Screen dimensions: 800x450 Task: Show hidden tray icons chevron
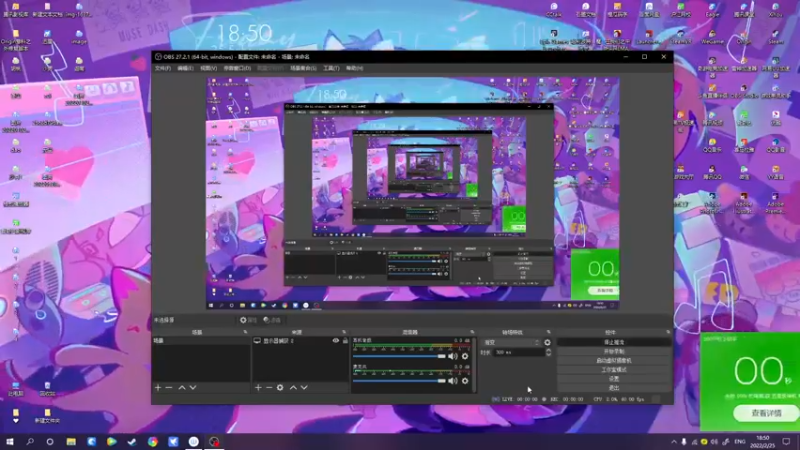click(x=674, y=442)
